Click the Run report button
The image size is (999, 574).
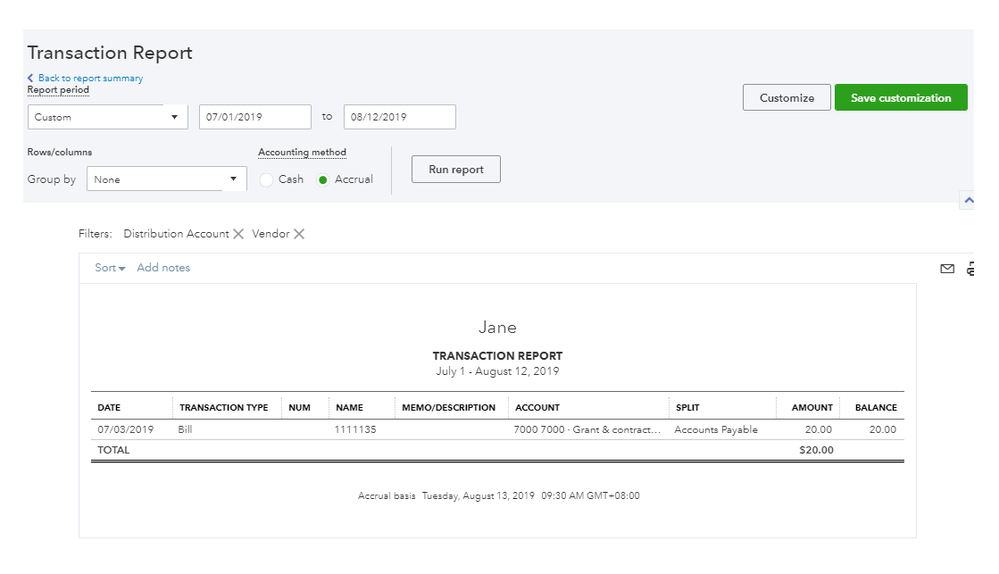coord(455,170)
